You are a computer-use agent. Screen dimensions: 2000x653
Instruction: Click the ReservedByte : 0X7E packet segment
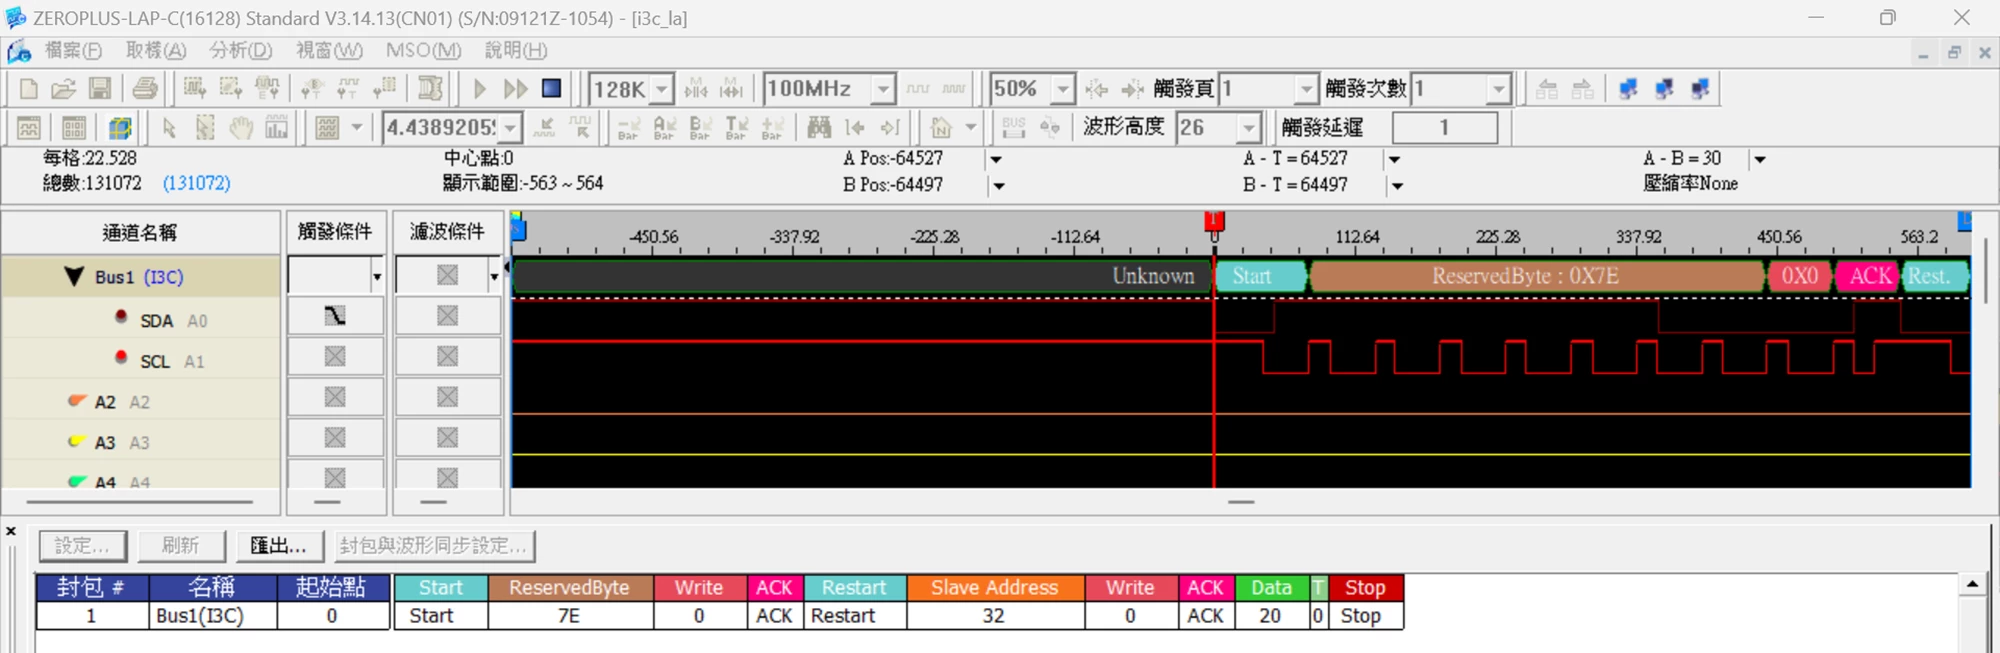point(1537,276)
